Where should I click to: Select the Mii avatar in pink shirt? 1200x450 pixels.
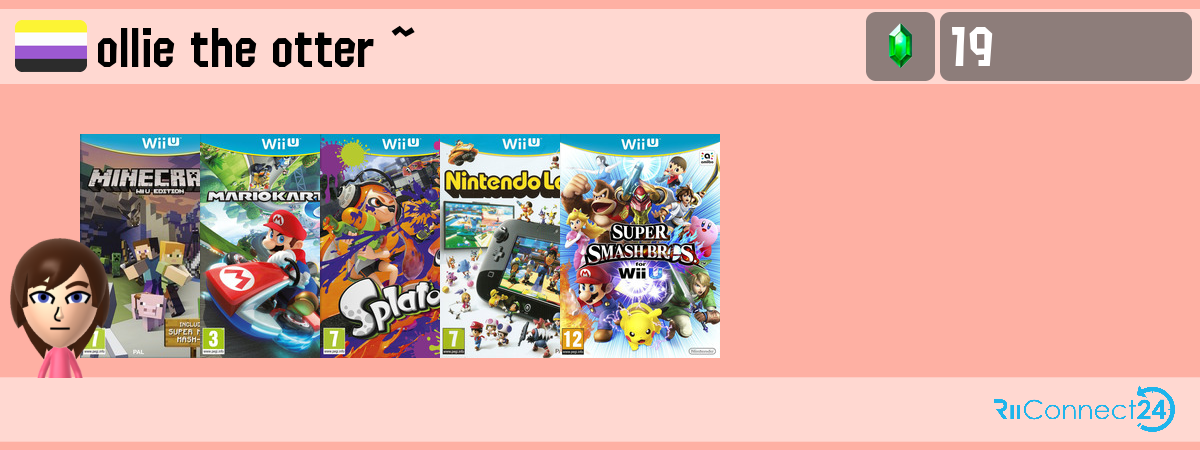click(x=57, y=308)
